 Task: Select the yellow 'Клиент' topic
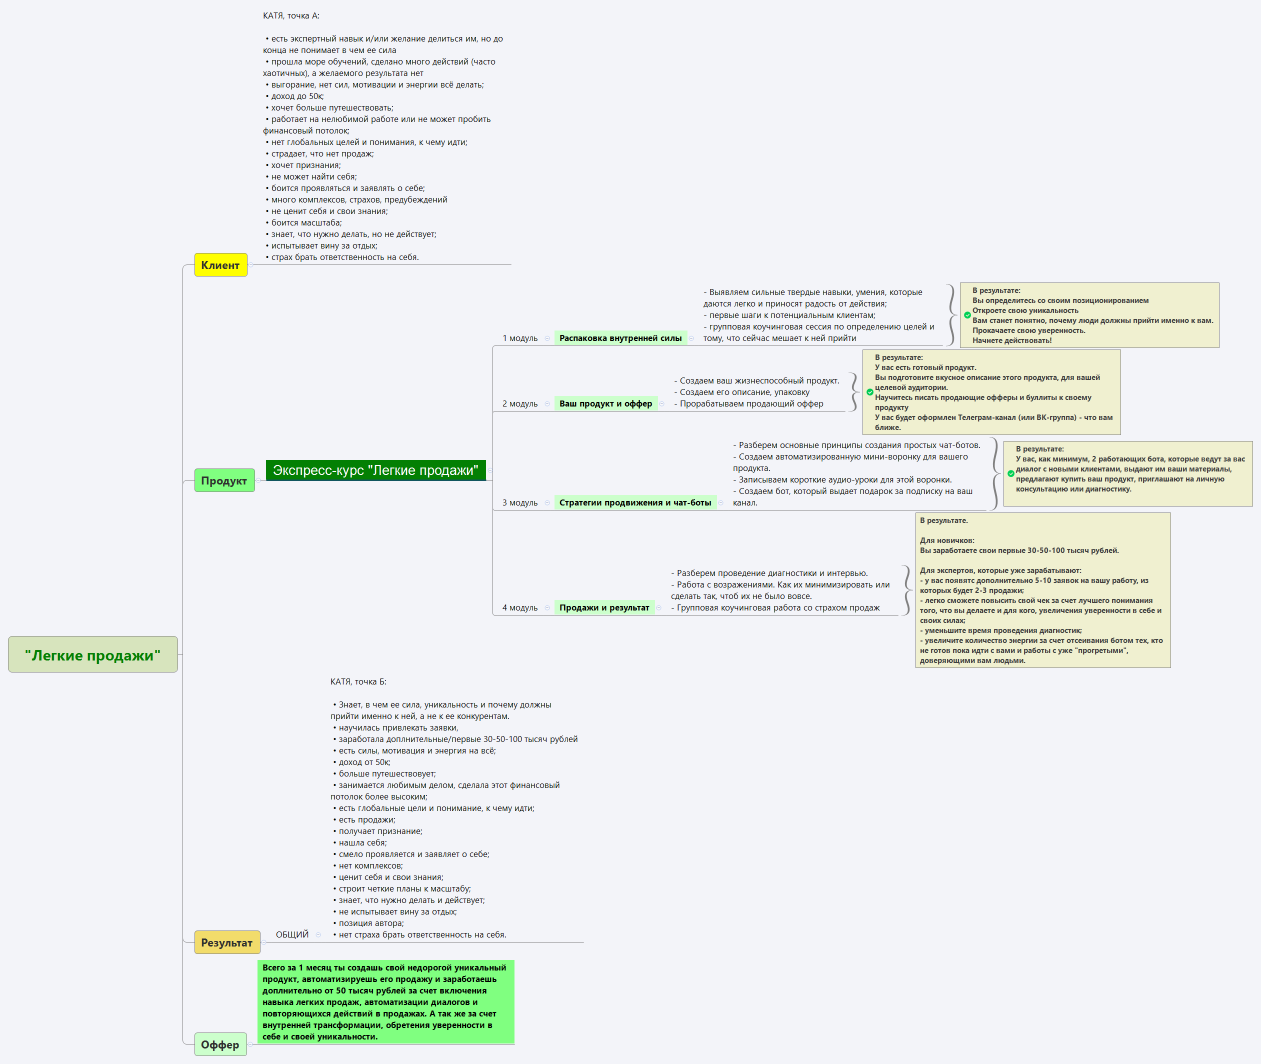click(220, 265)
